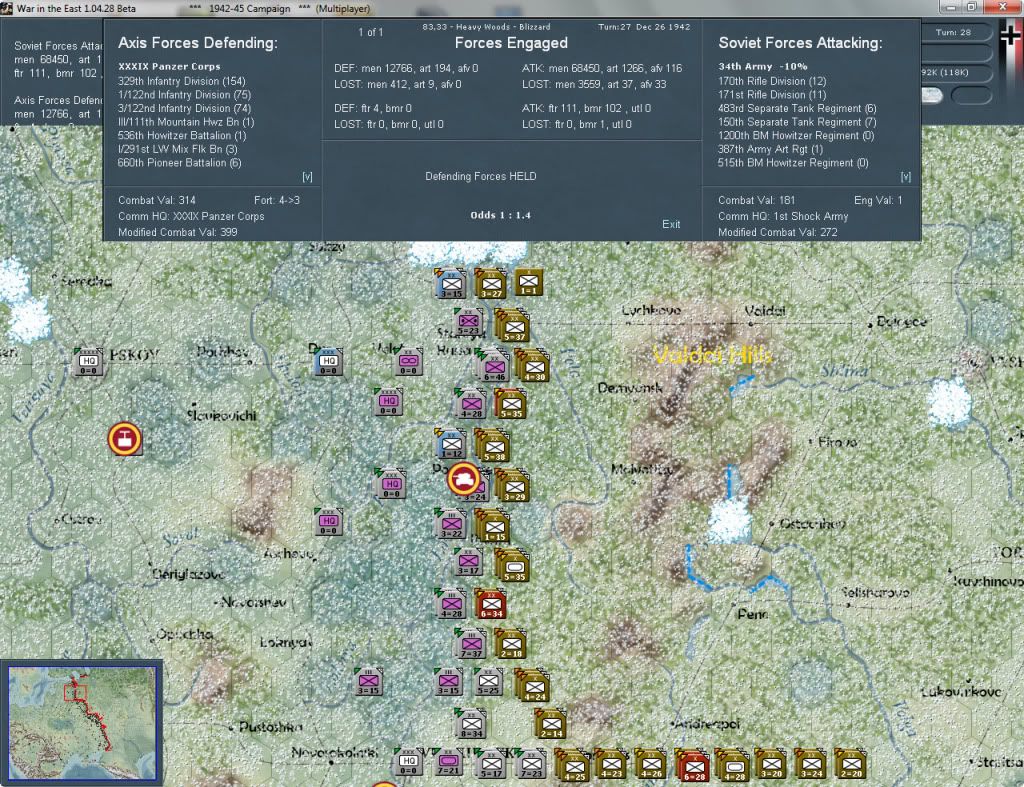Expand the Axis defending units list
Screen dimensions: 1024x787
pos(307,177)
